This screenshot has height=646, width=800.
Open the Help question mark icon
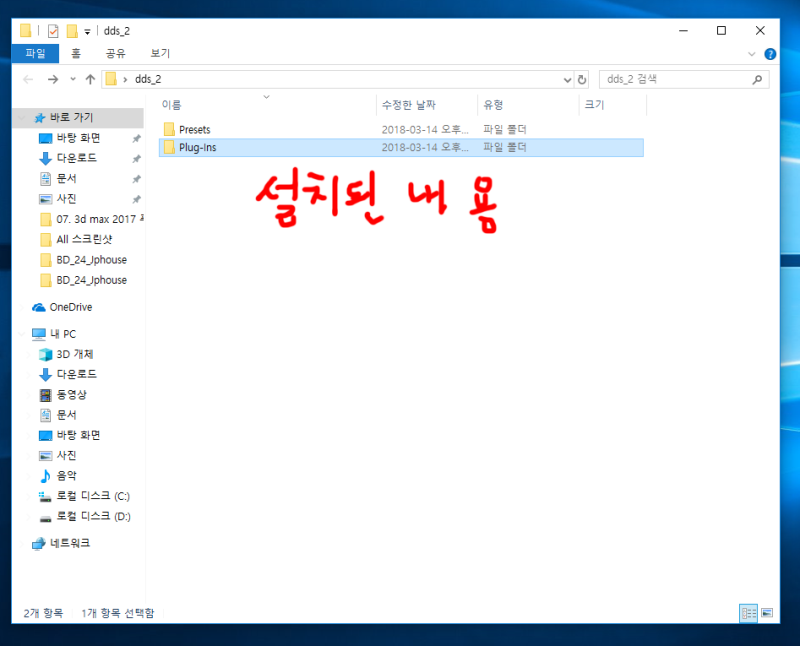click(770, 54)
